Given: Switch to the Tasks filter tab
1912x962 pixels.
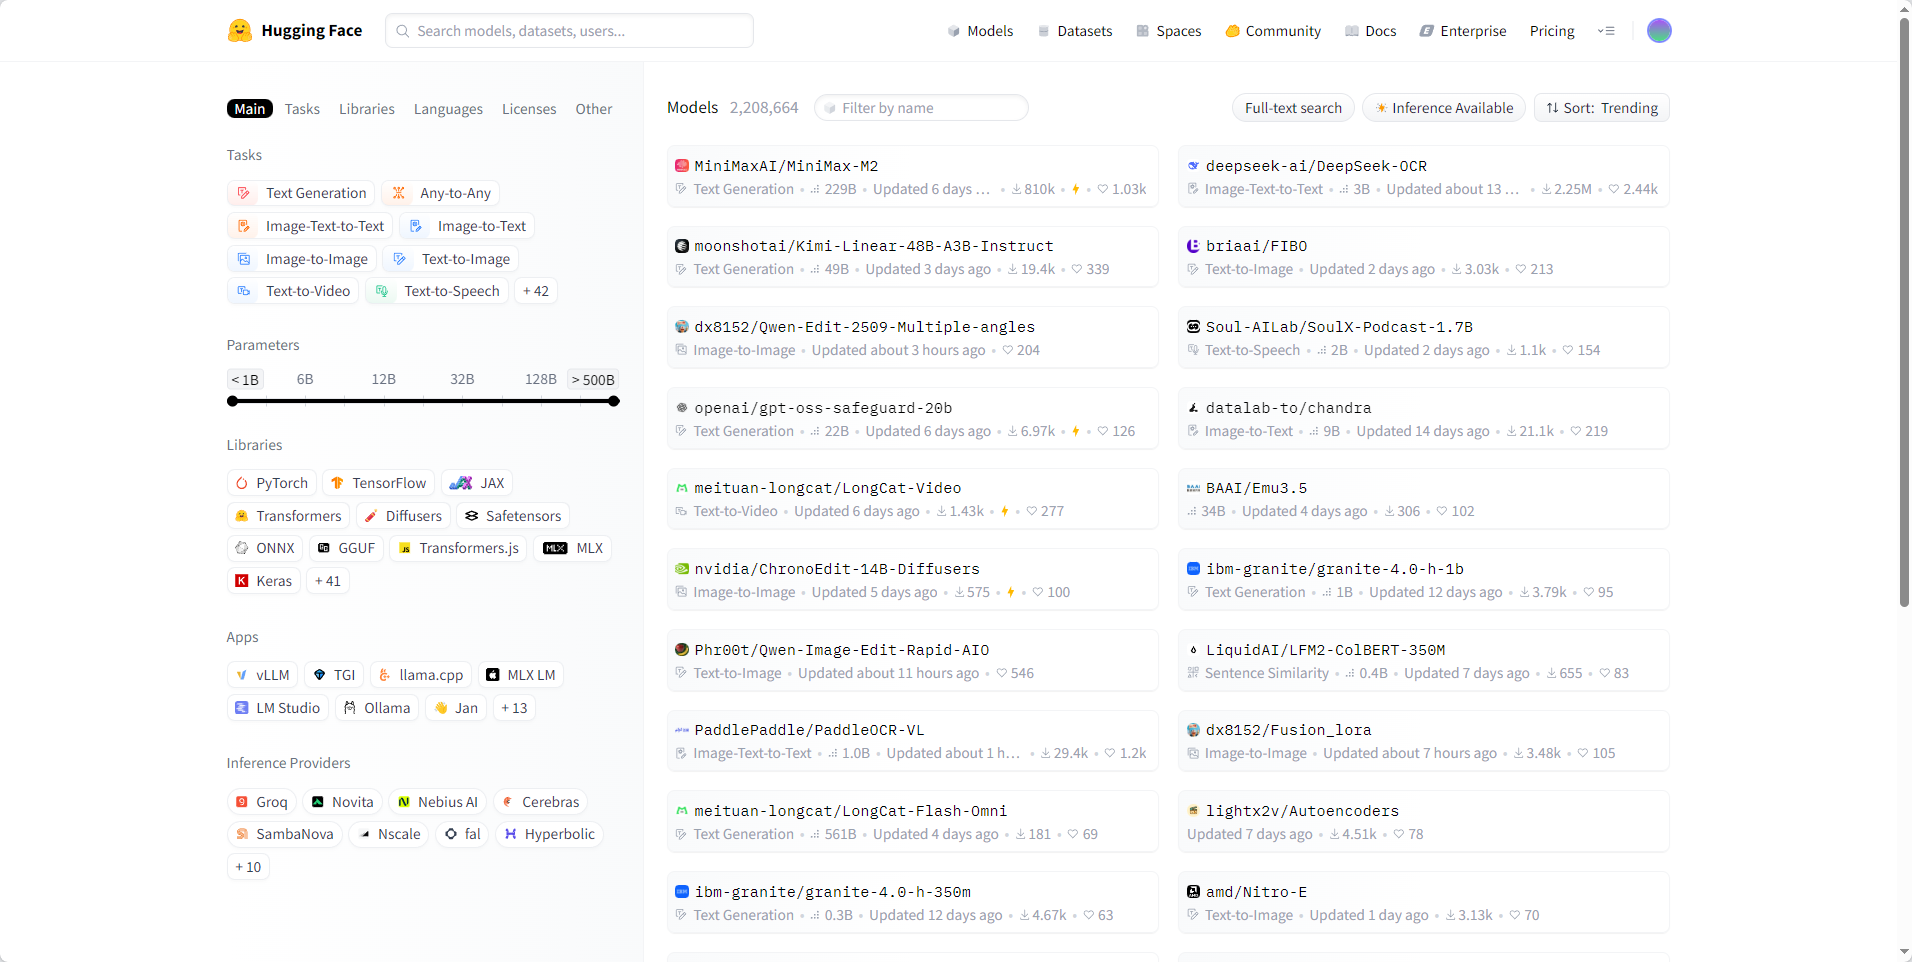Looking at the screenshot, I should [302, 109].
